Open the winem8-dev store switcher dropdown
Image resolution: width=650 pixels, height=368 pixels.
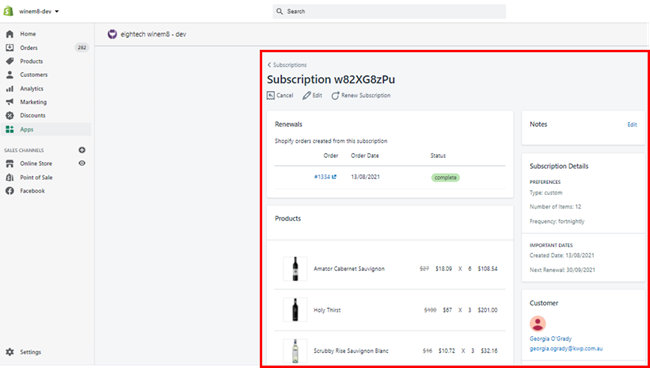point(39,12)
